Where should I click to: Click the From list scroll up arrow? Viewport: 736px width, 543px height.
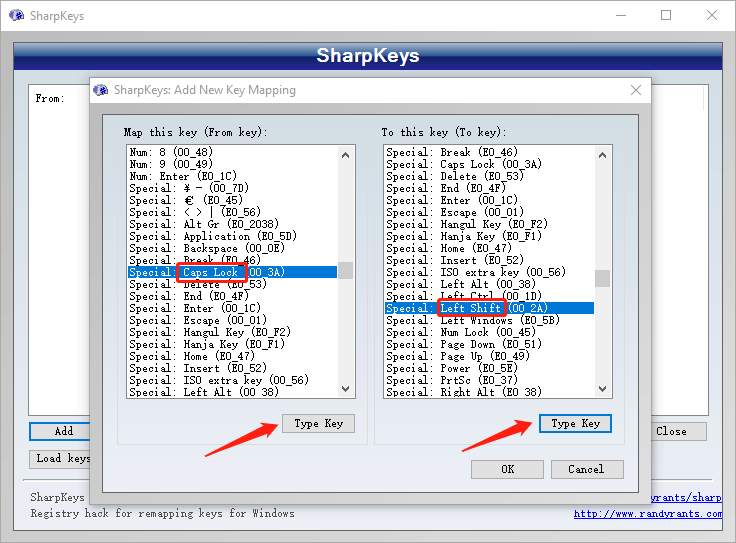pyautogui.click(x=346, y=155)
